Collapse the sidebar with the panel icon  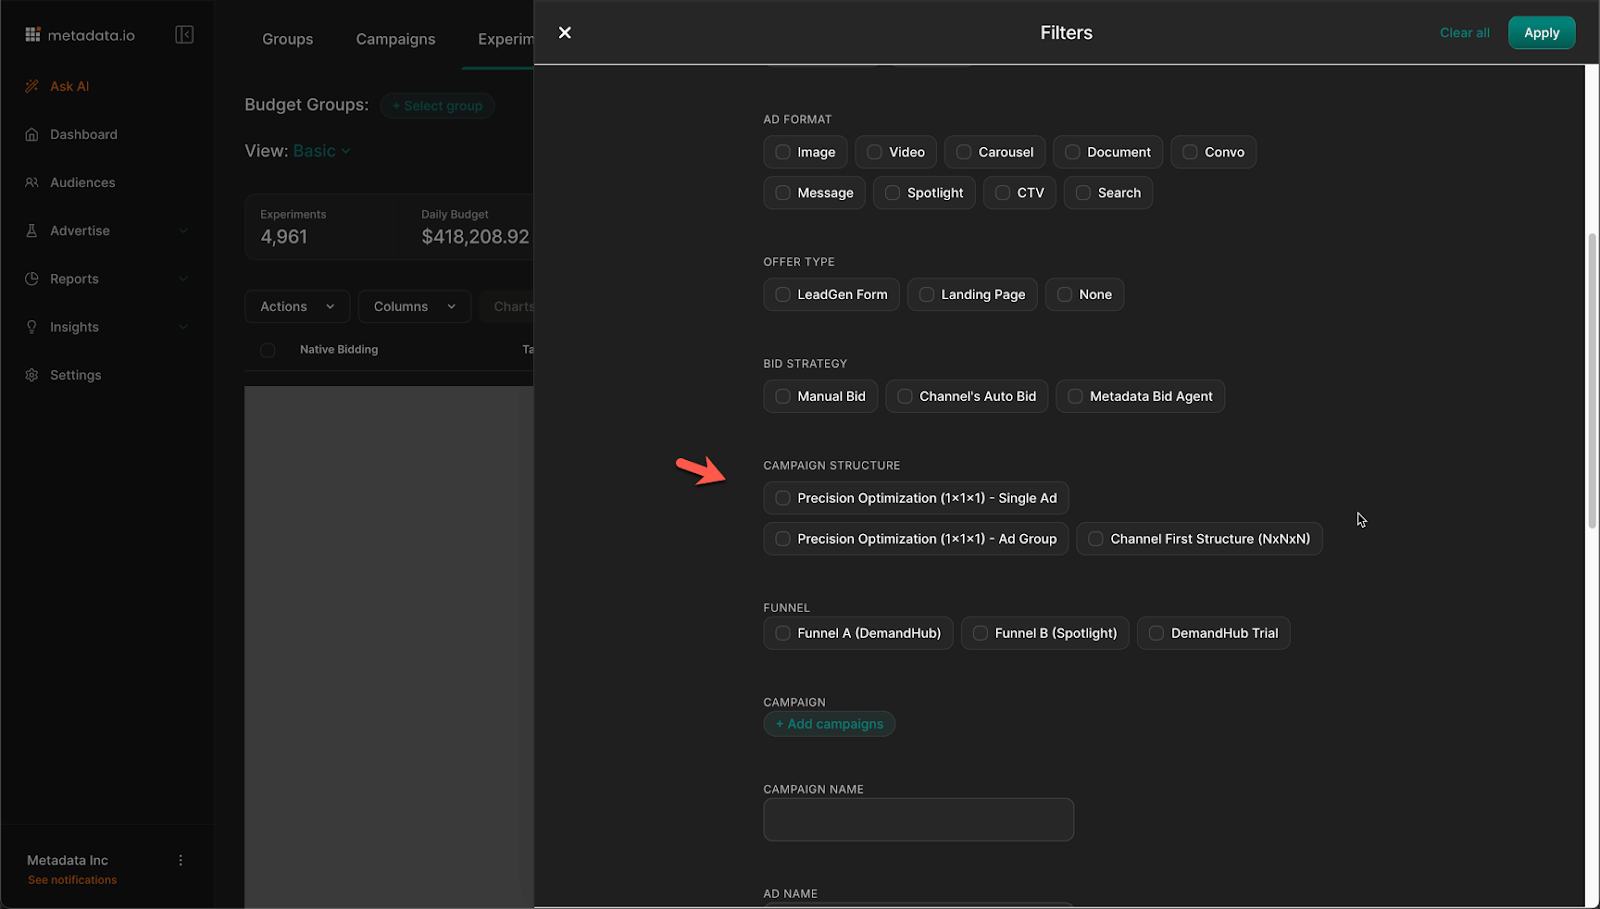pos(185,34)
